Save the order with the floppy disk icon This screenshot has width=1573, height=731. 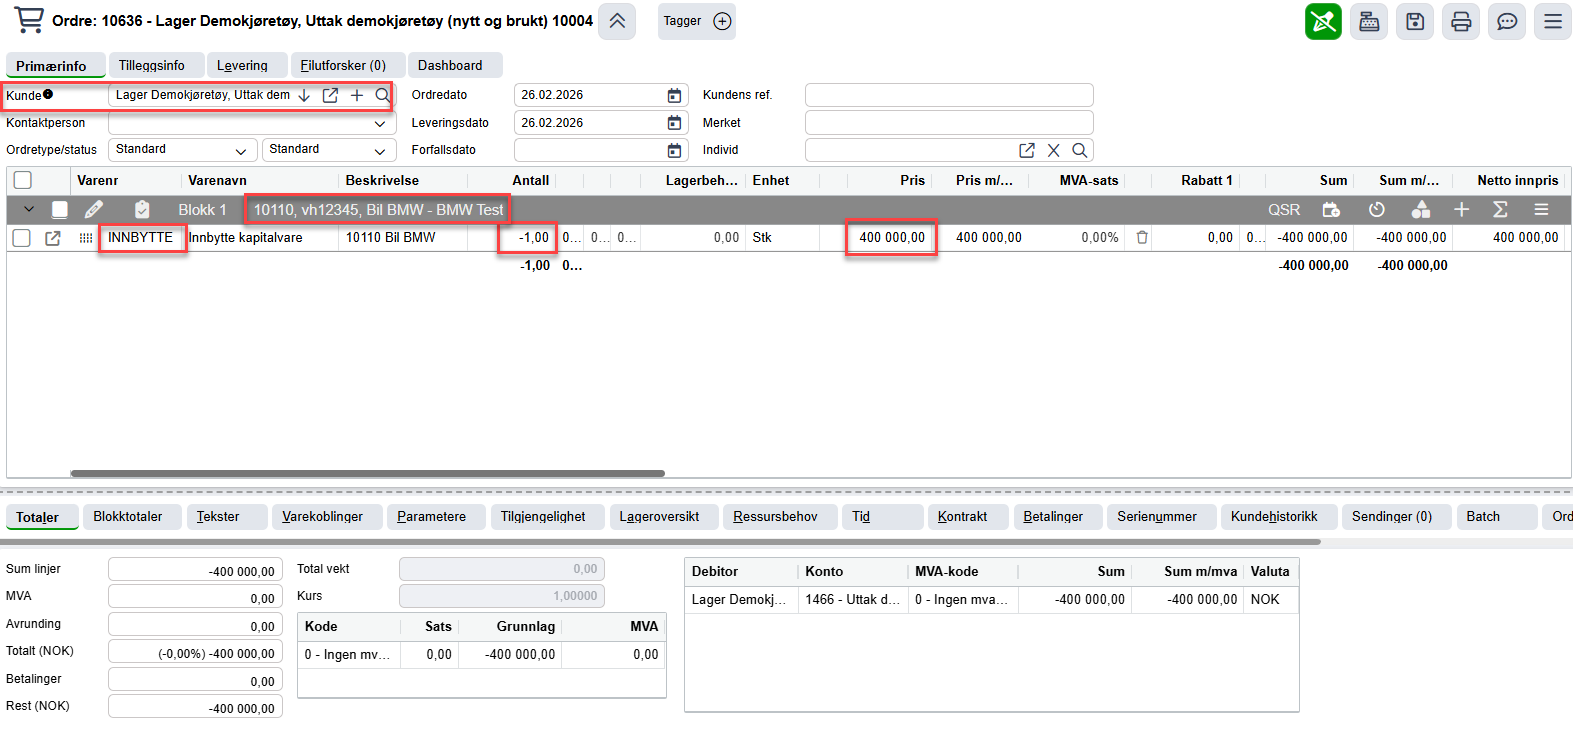click(x=1415, y=21)
